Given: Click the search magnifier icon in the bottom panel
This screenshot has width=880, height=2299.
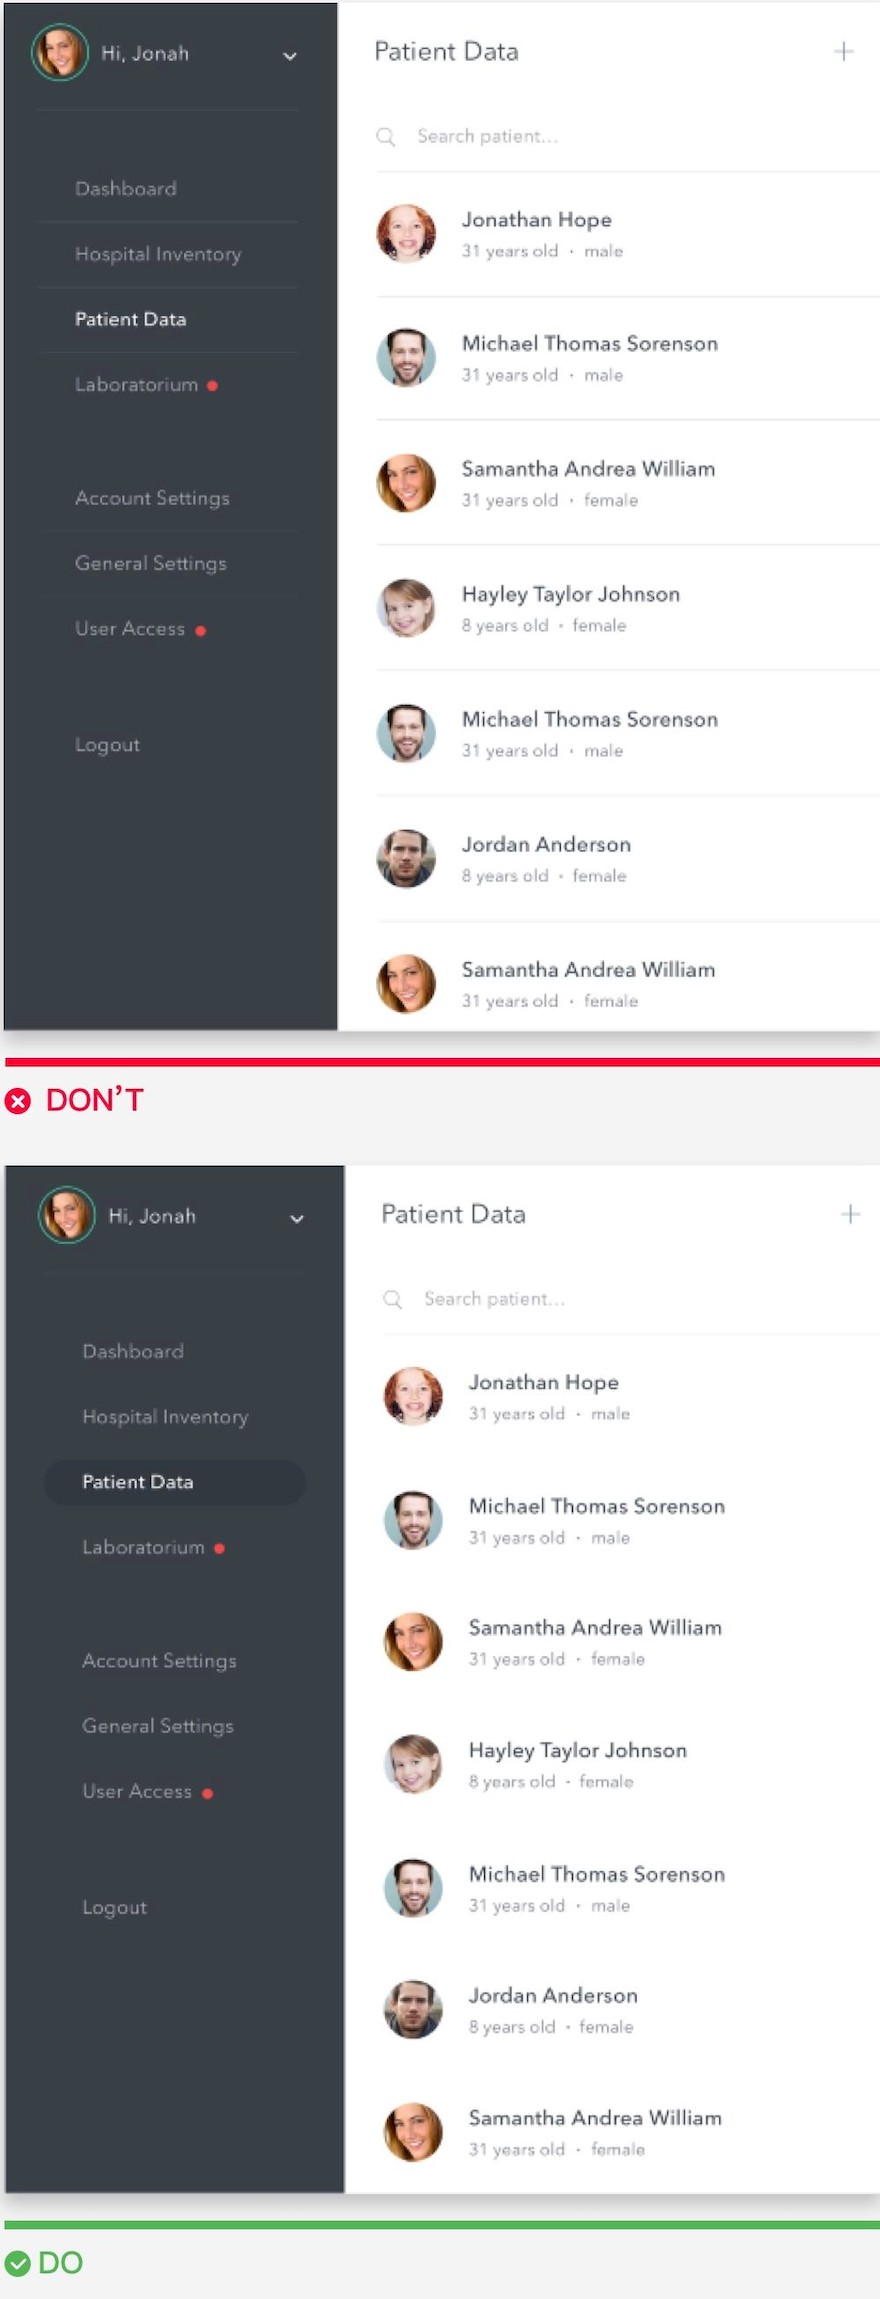Looking at the screenshot, I should pyautogui.click(x=393, y=1299).
